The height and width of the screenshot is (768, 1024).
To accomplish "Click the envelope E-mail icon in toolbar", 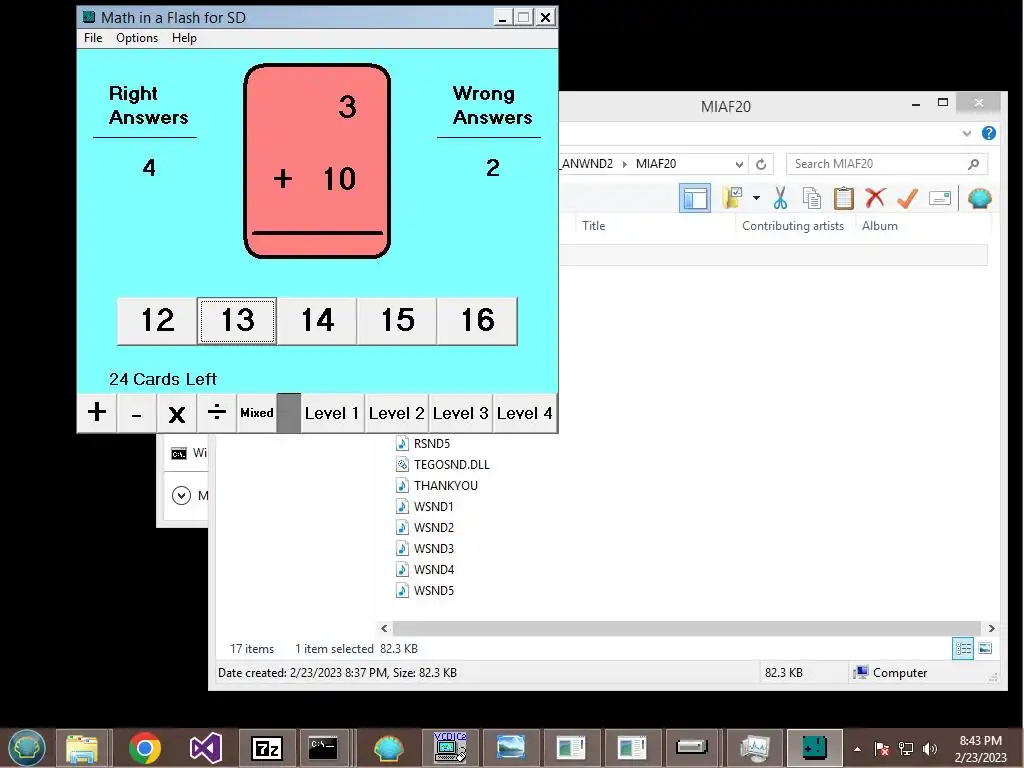I will click(x=940, y=198).
